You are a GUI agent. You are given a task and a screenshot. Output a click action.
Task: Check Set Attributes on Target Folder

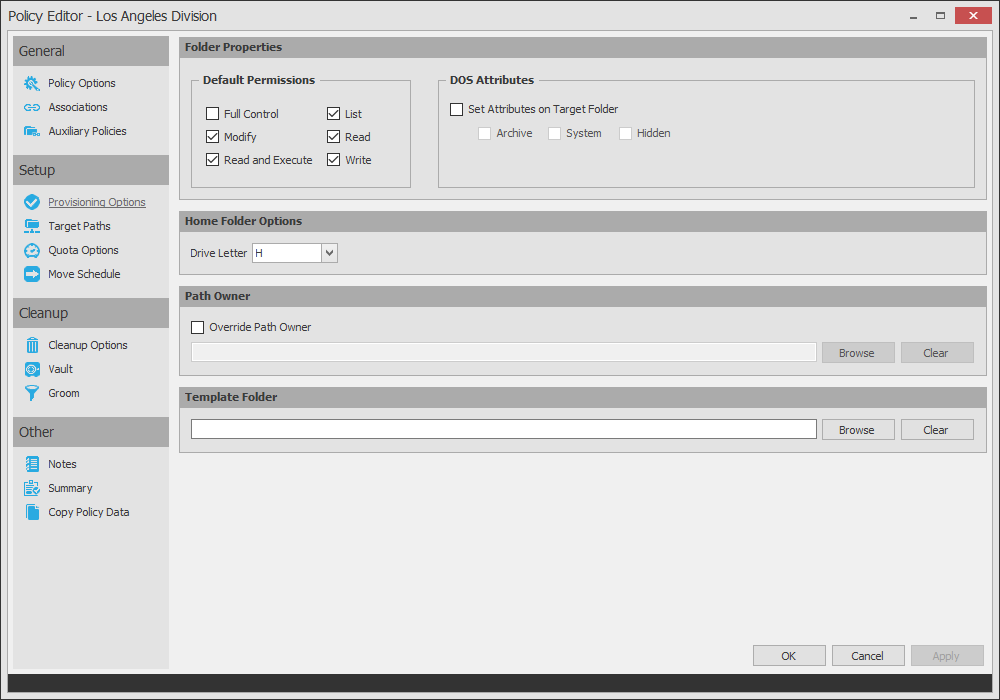[x=457, y=109]
